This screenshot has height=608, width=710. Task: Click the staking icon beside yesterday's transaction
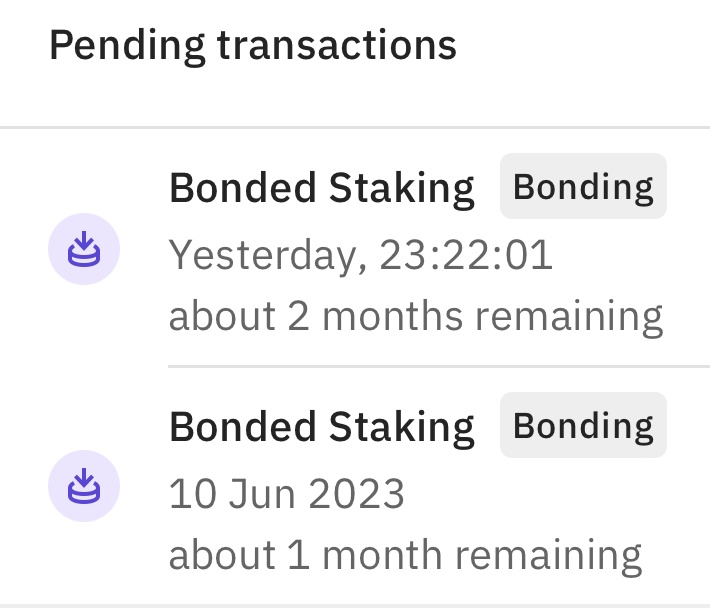pyautogui.click(x=84, y=250)
